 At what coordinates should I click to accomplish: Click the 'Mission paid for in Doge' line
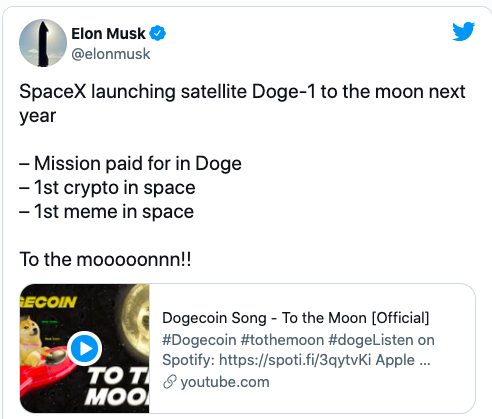pos(130,164)
